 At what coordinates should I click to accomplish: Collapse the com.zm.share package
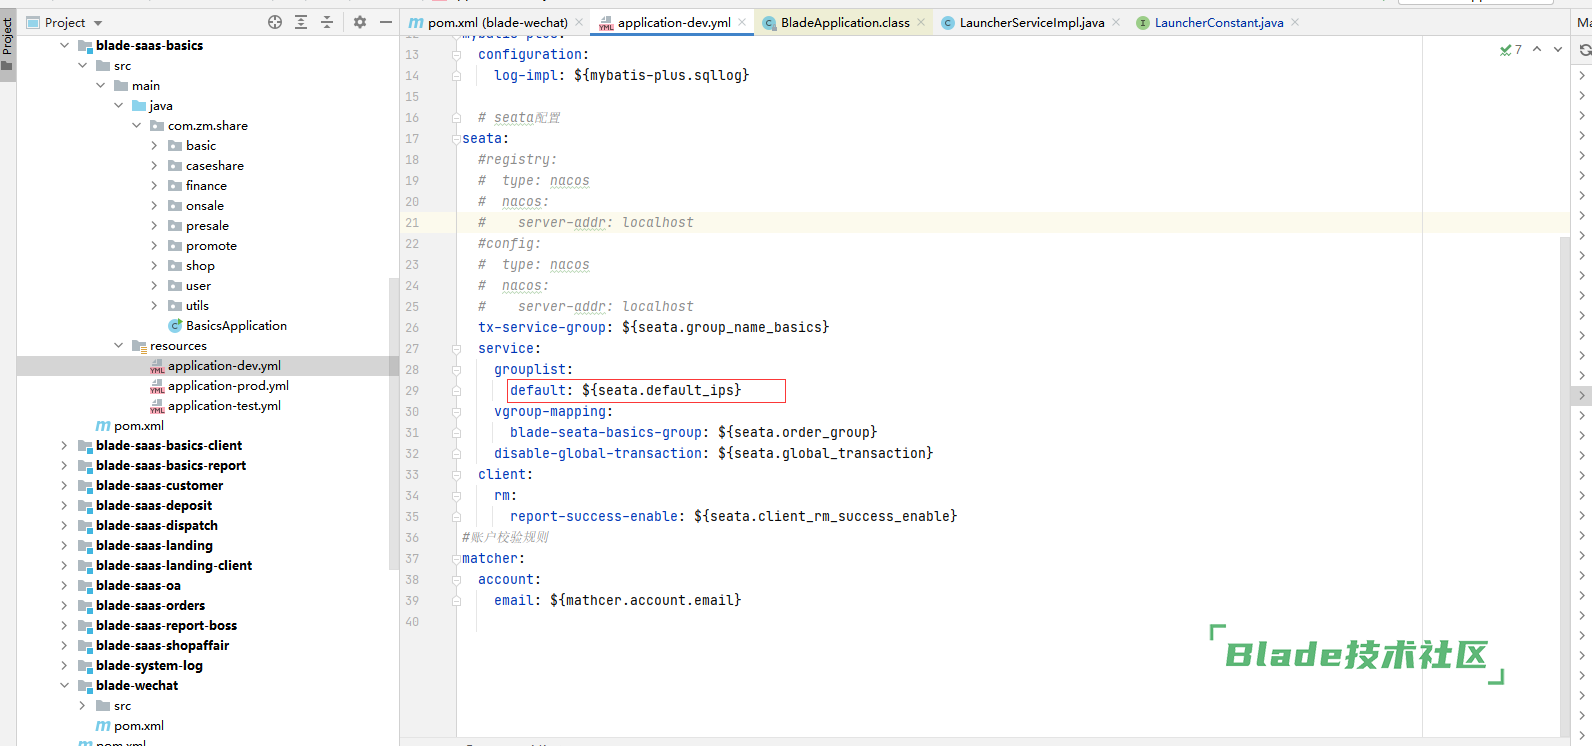click(x=137, y=125)
